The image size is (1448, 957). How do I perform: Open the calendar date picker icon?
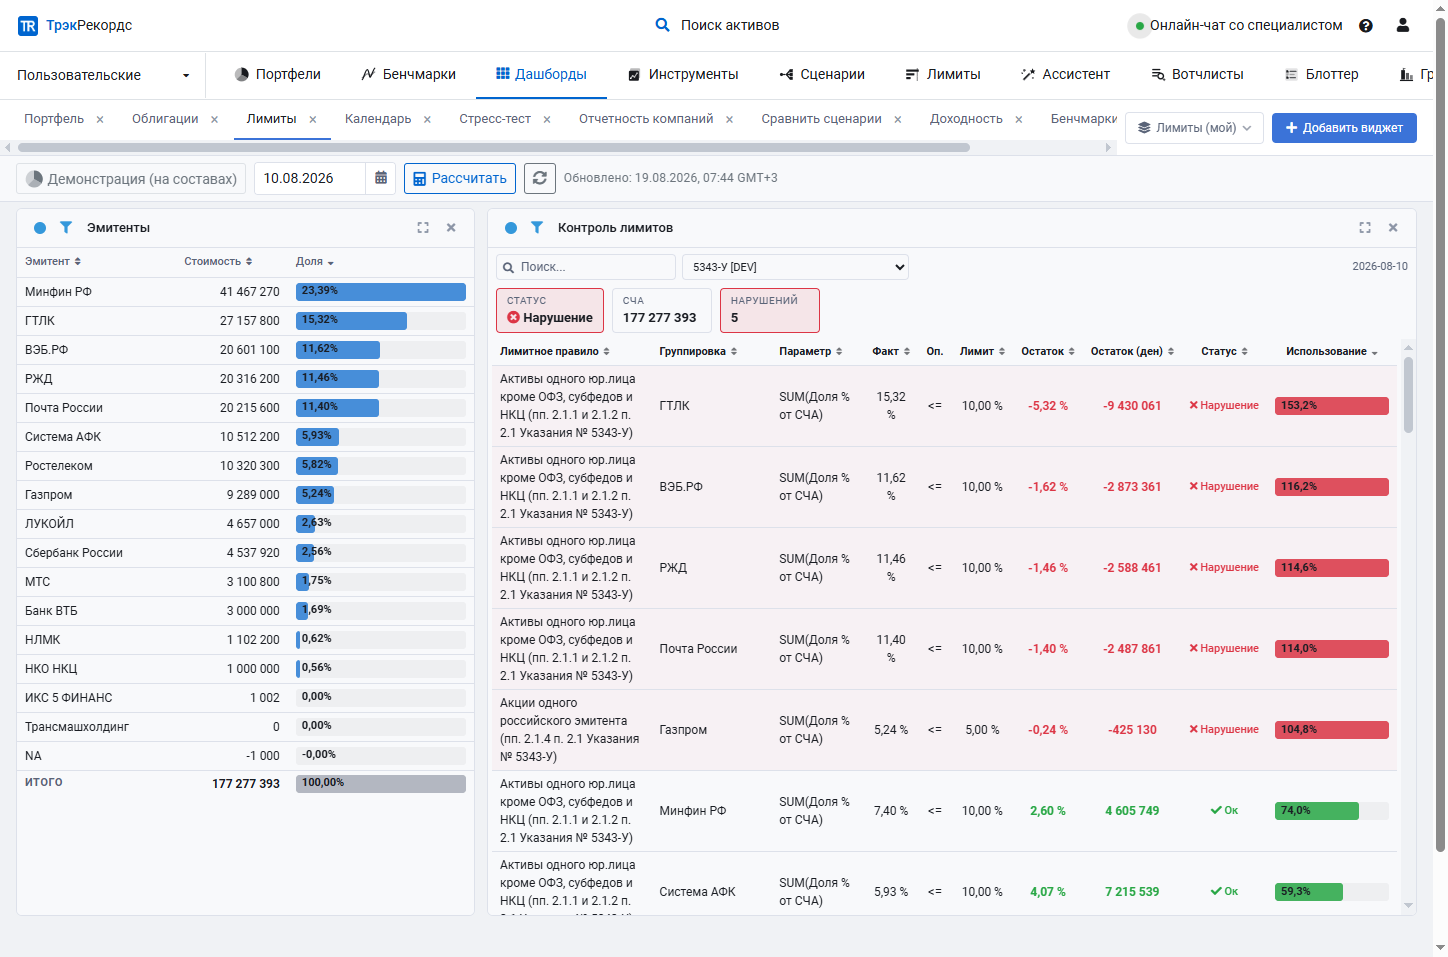(381, 178)
